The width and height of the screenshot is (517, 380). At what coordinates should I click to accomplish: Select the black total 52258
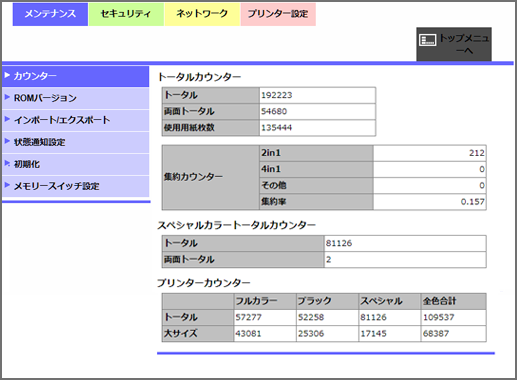tap(311, 317)
